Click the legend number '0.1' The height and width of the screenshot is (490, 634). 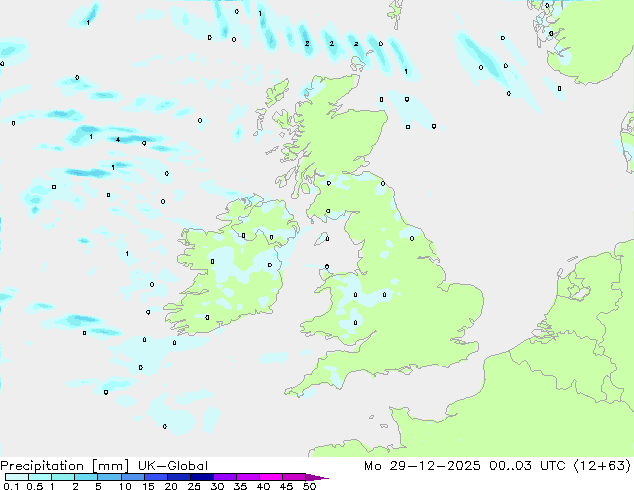tap(11, 486)
